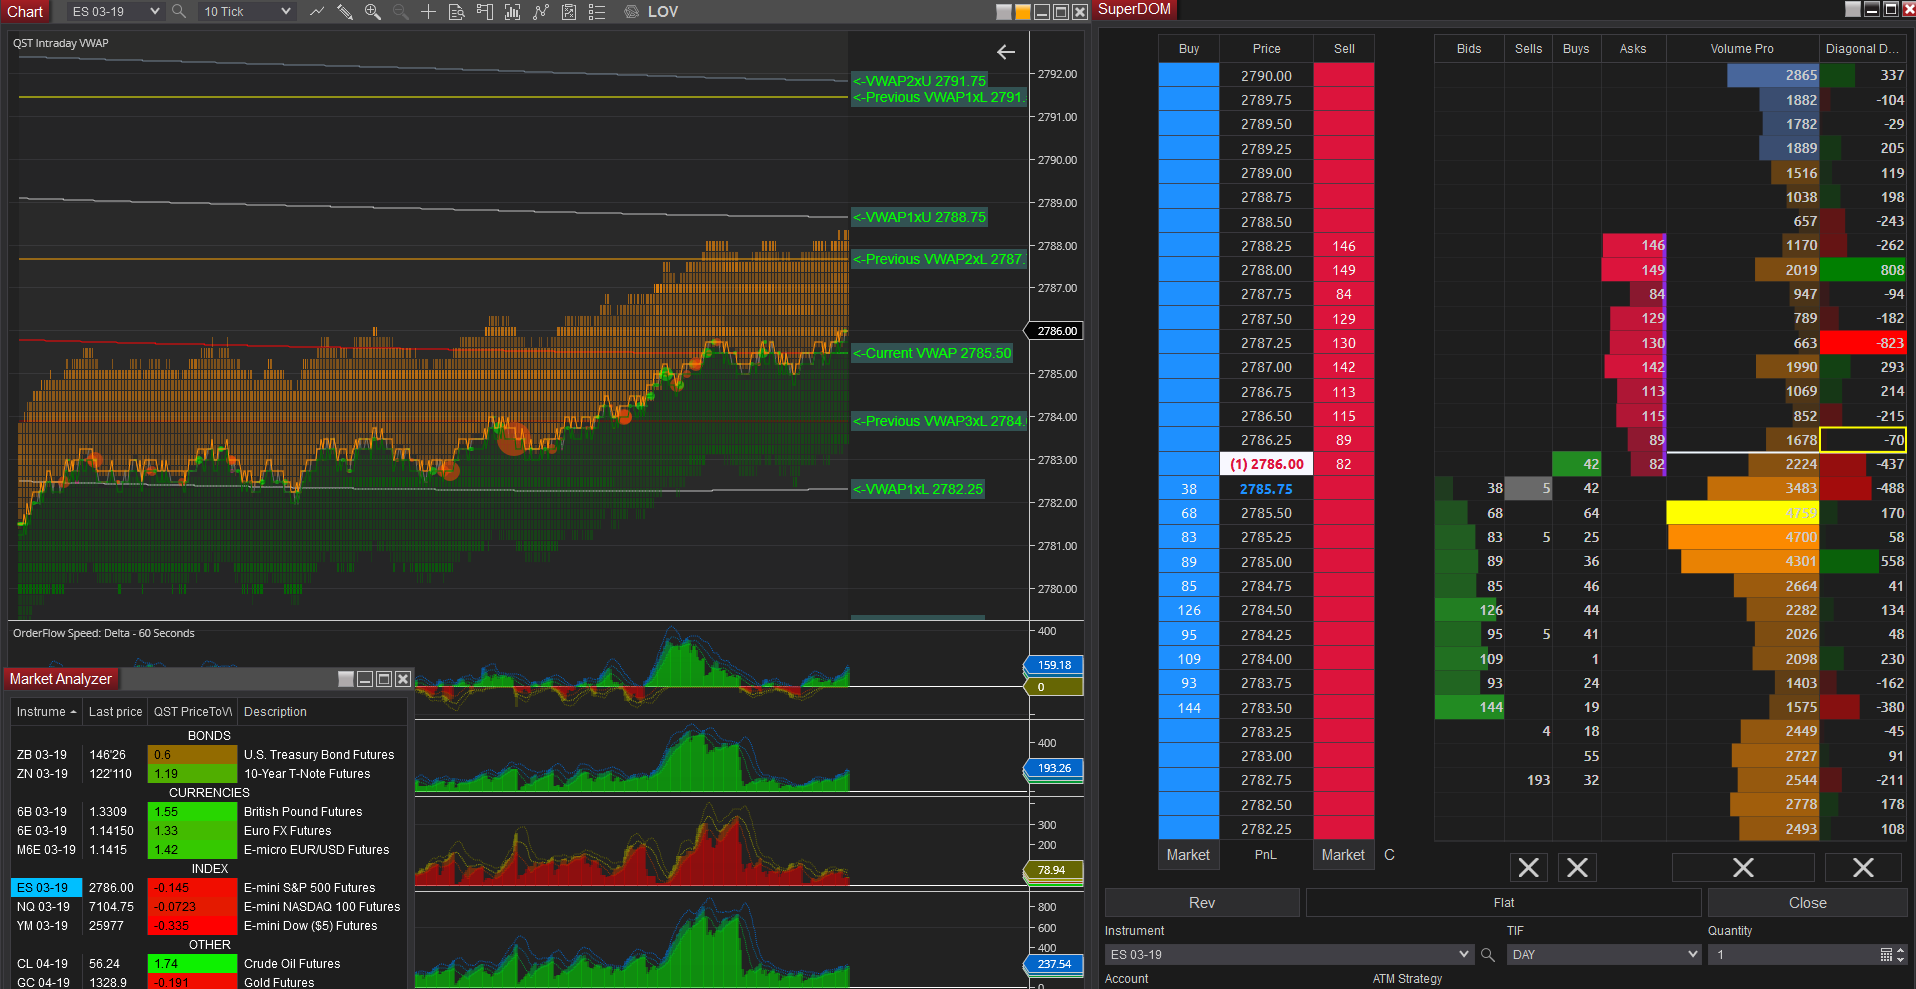Open the quantity selector grid icon
Image resolution: width=1916 pixels, height=989 pixels.
pyautogui.click(x=1886, y=955)
